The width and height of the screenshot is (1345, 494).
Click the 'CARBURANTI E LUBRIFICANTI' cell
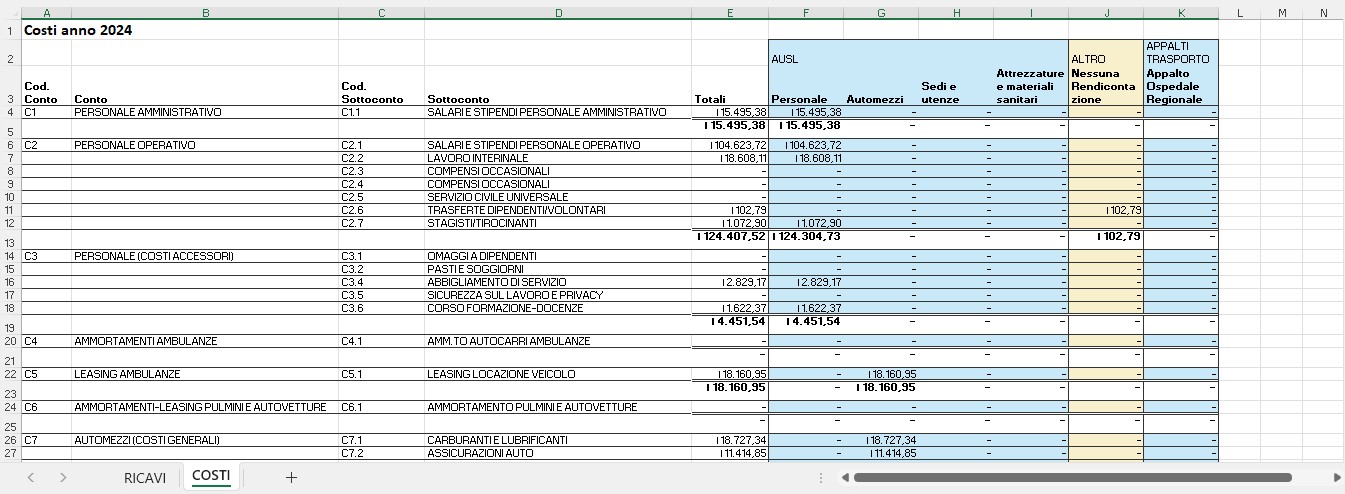tap(558, 440)
